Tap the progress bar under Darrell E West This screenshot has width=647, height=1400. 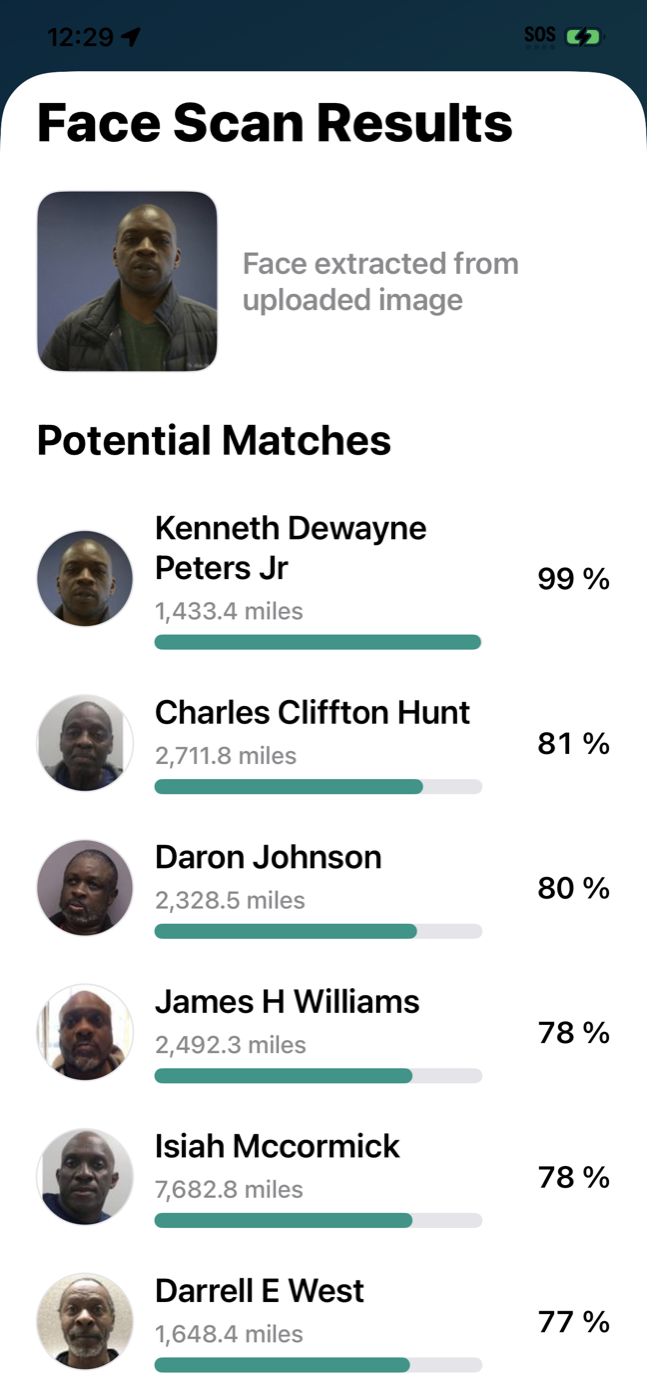(318, 1364)
